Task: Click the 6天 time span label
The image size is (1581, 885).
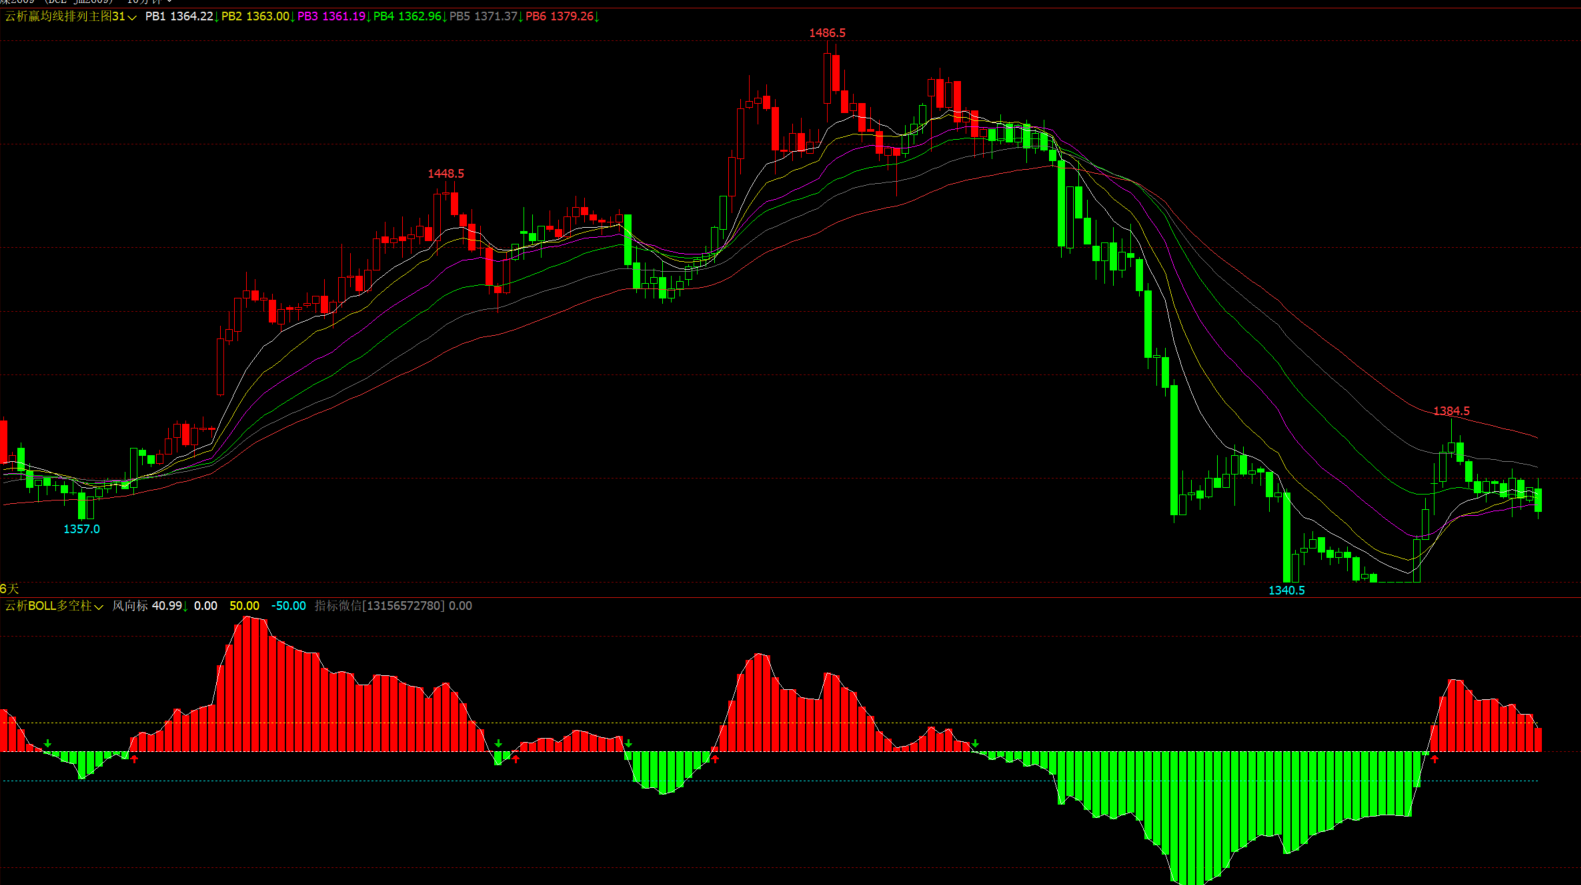Action: coord(10,589)
